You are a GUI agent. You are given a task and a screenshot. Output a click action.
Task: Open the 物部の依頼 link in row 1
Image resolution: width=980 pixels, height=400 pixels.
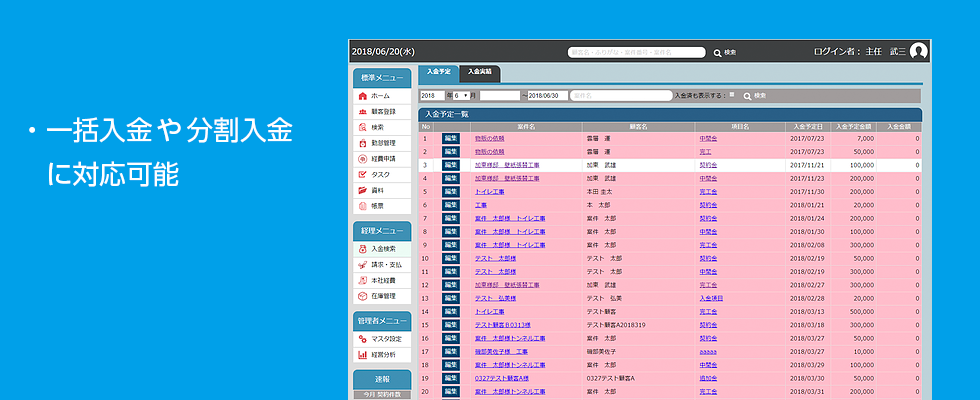click(x=490, y=138)
